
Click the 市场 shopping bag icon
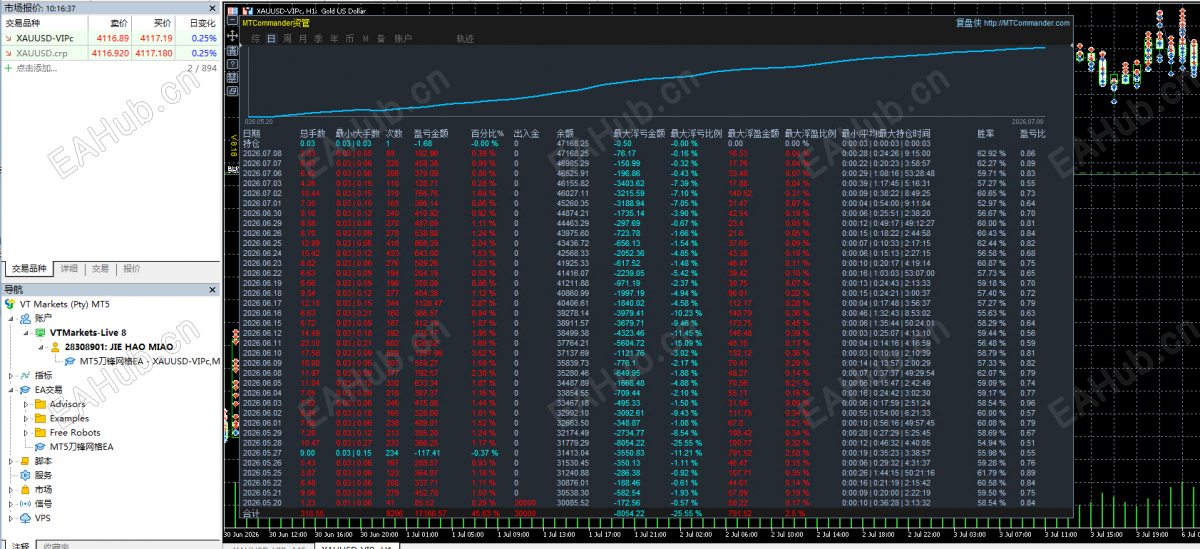(x=24, y=490)
